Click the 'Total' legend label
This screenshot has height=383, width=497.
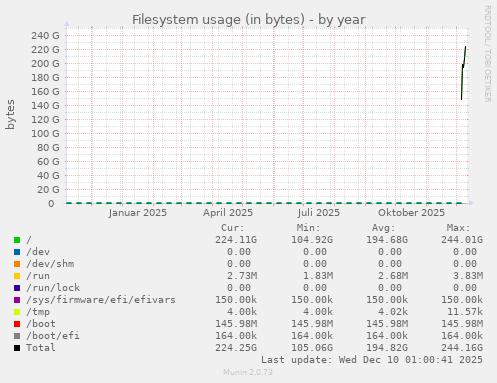tap(41, 348)
